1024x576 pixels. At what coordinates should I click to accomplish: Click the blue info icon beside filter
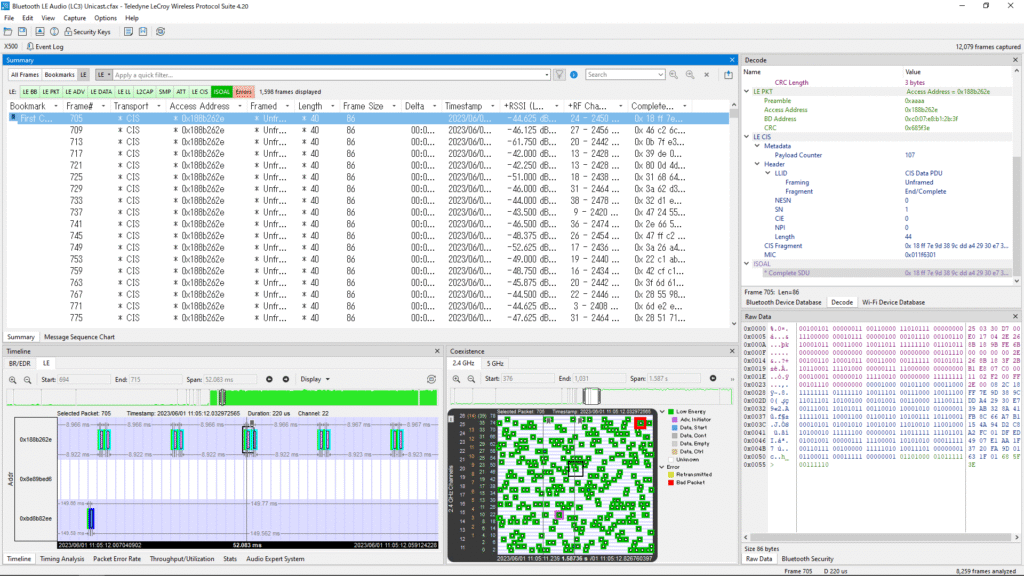[x=575, y=75]
